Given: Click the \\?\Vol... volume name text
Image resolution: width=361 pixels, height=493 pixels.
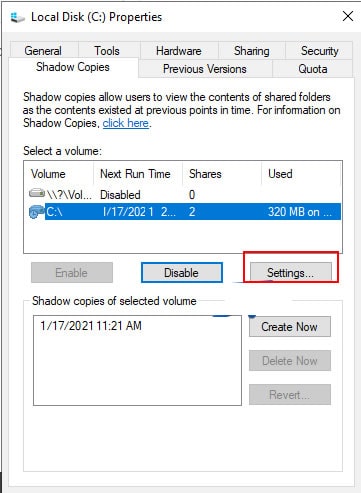Looking at the screenshot, I should 69,195.
